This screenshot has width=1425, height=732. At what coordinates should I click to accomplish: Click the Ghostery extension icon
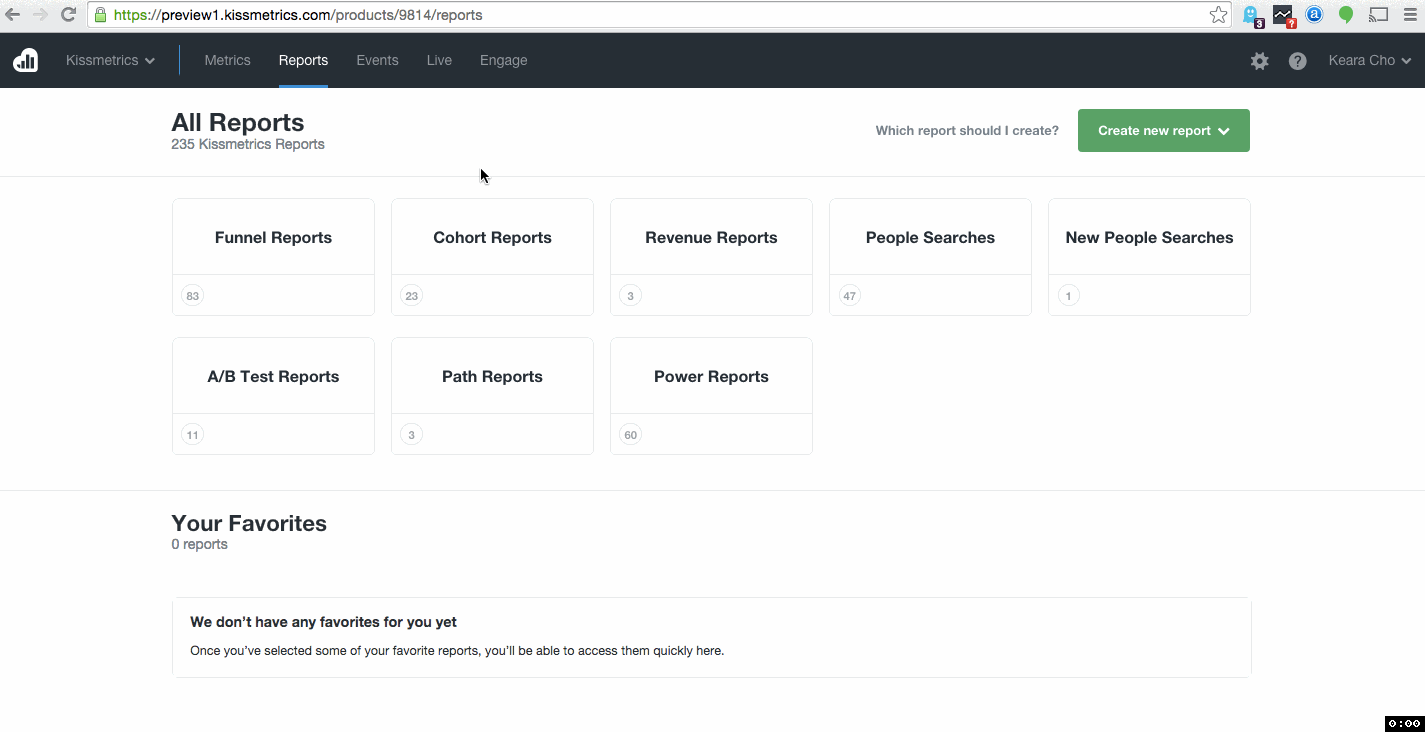[x=1251, y=15]
